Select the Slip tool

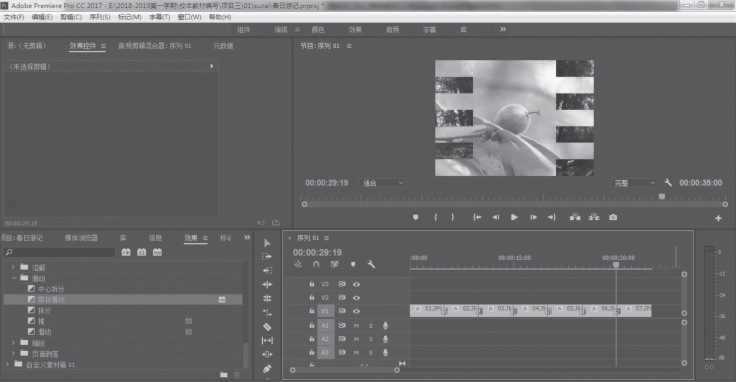(x=267, y=341)
